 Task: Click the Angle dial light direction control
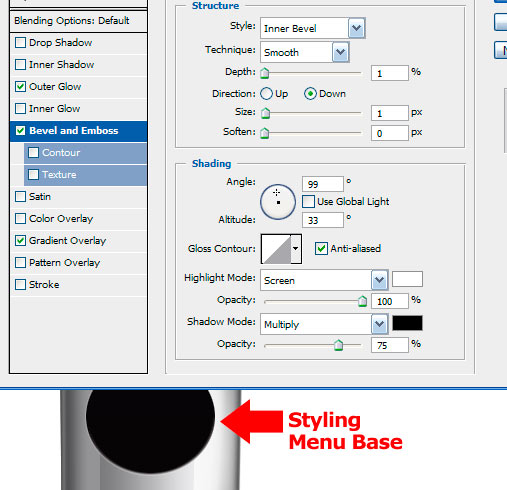(278, 202)
